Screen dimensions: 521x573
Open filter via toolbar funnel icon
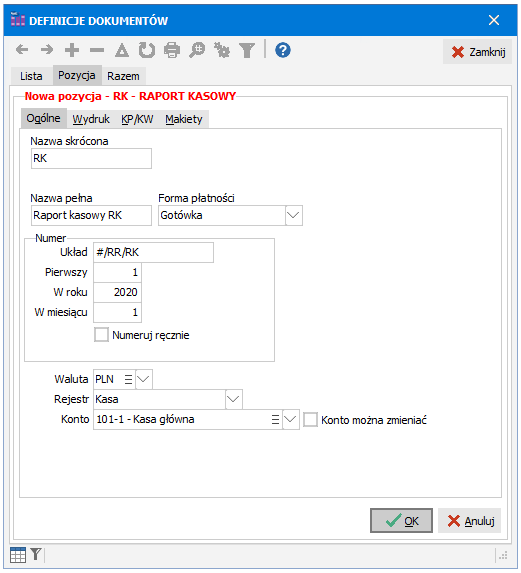coord(247,50)
